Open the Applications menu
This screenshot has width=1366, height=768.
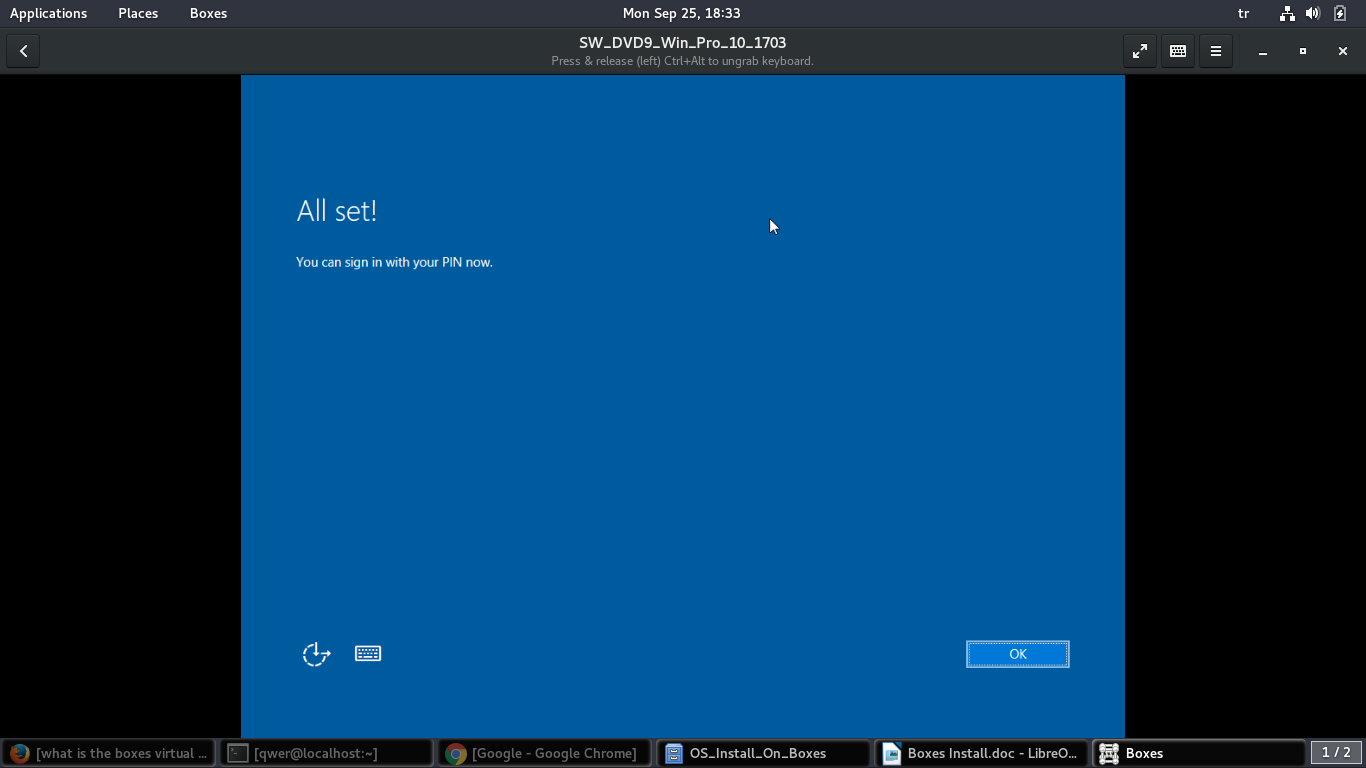click(48, 13)
